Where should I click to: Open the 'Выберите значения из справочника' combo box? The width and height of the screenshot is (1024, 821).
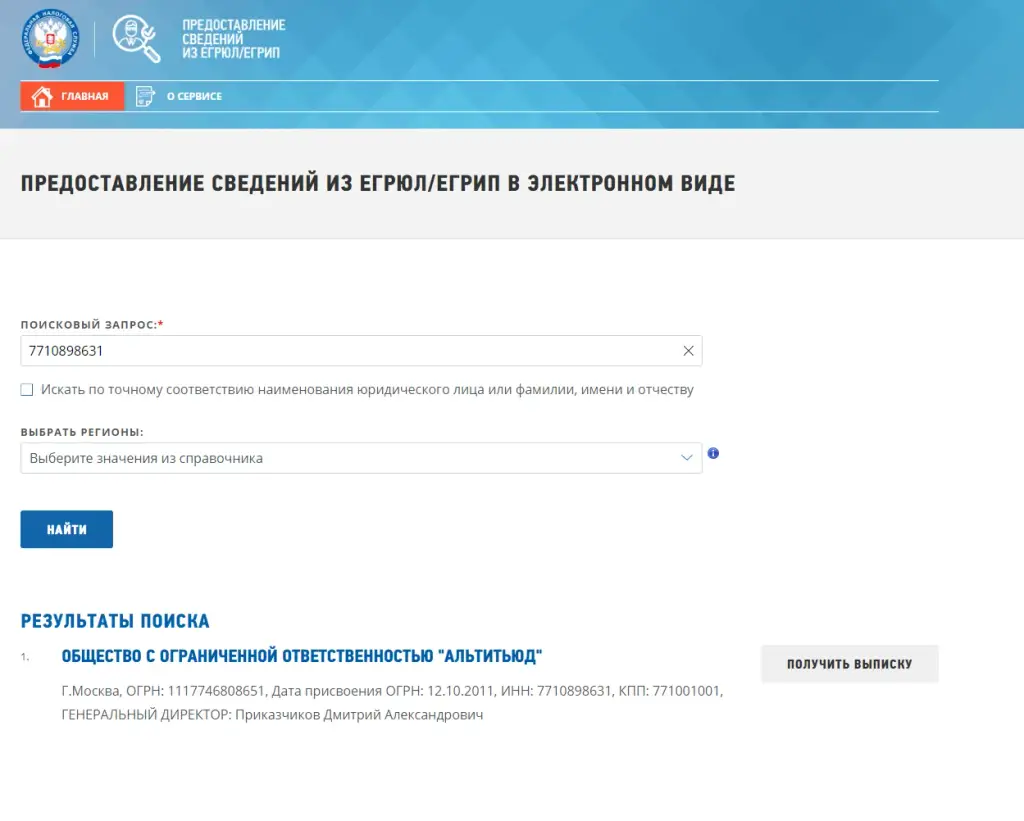[x=361, y=458]
